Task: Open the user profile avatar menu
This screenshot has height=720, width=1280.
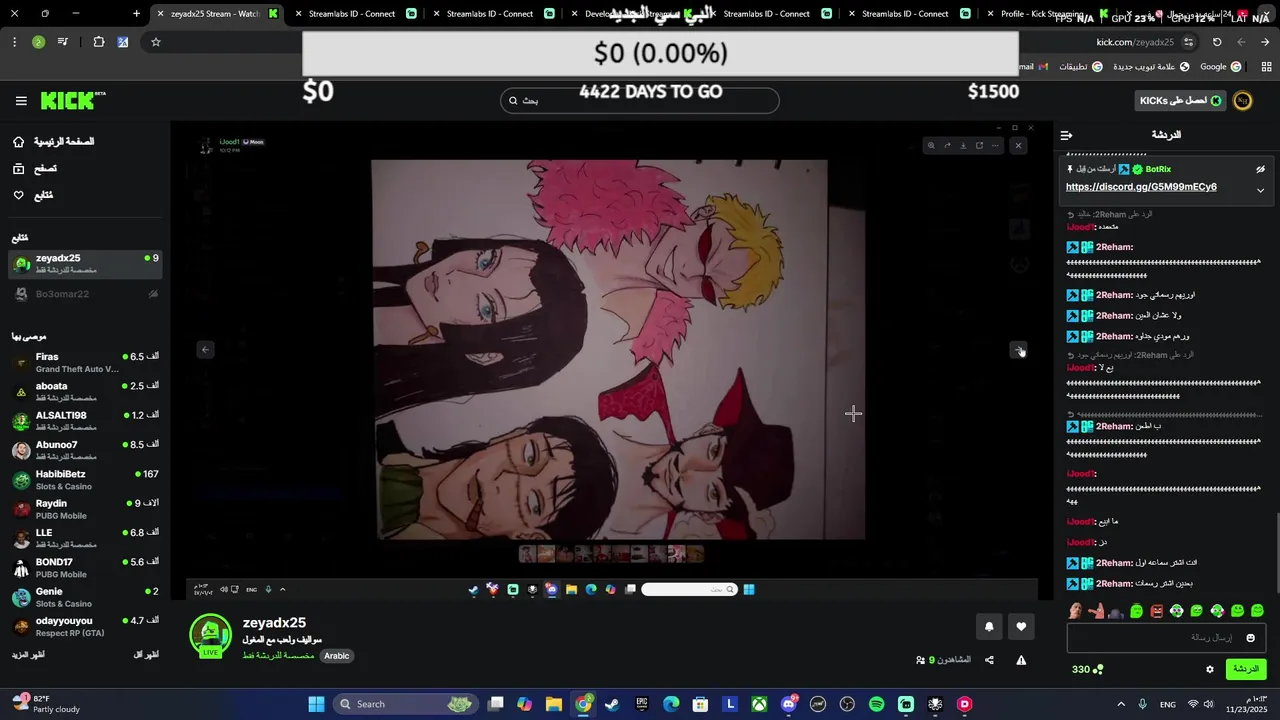Action: pos(1243,101)
